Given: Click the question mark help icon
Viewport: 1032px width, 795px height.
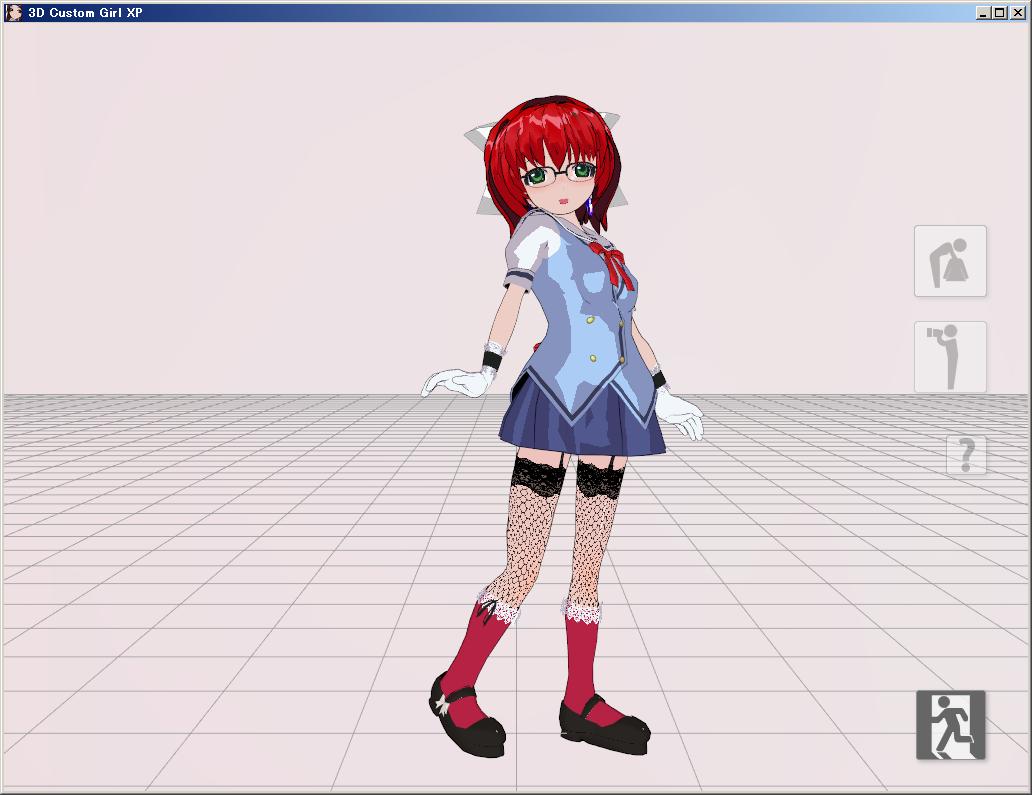Looking at the screenshot, I should (966, 455).
